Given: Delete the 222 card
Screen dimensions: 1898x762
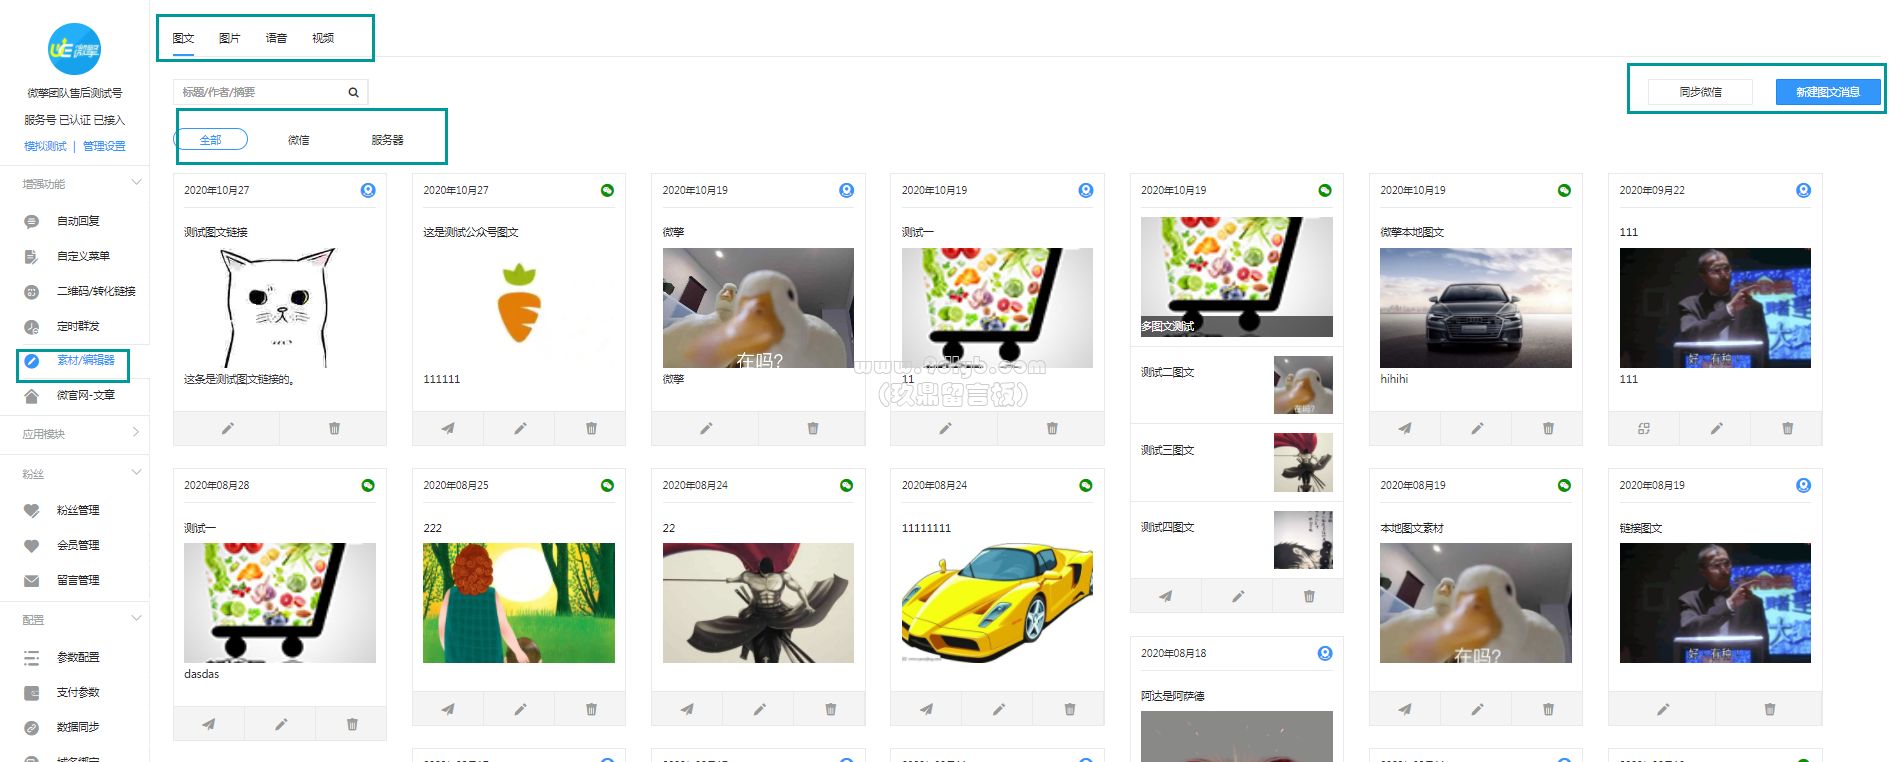Looking at the screenshot, I should pos(591,710).
